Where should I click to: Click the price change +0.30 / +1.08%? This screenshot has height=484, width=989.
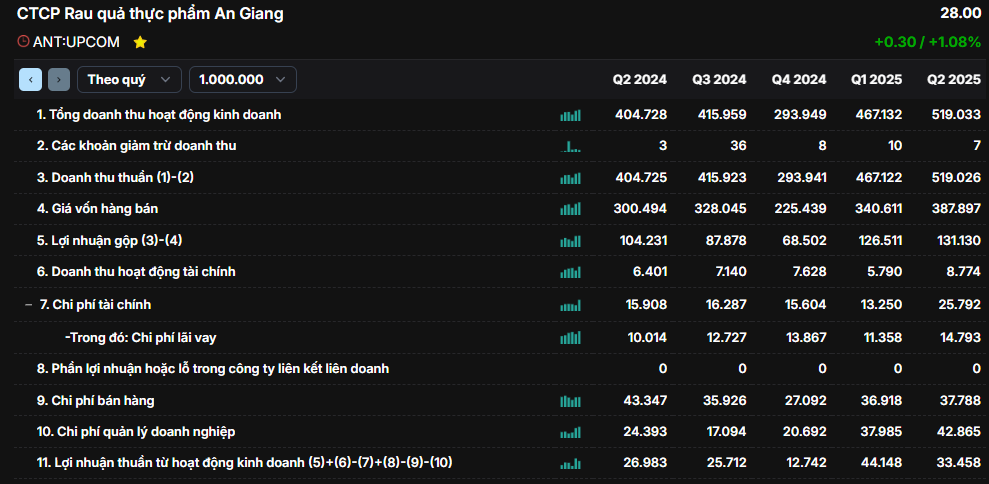[928, 42]
